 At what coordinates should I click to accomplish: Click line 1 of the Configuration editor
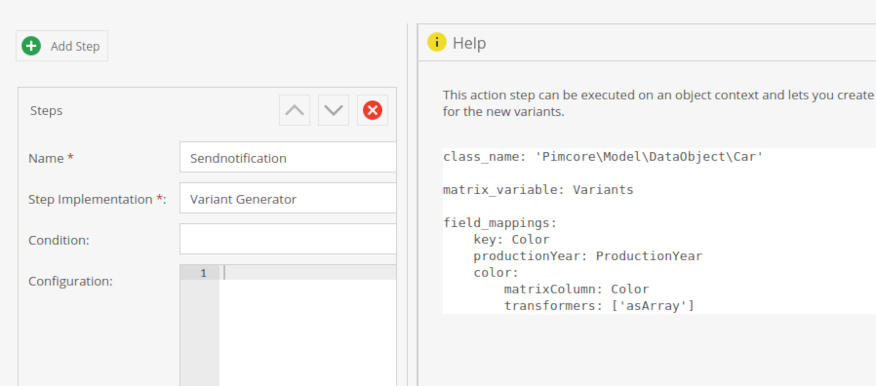(x=308, y=273)
